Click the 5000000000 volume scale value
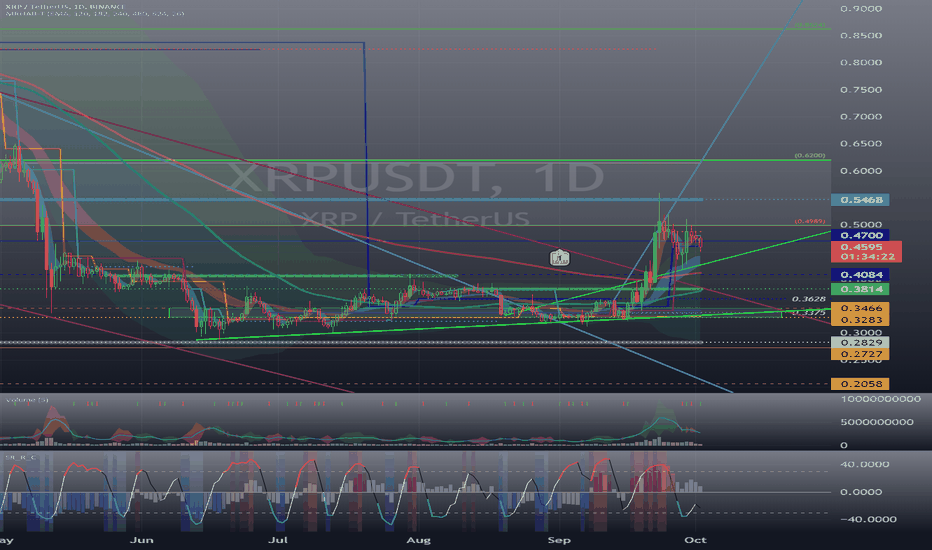Viewport: 932px width, 550px height. point(877,422)
